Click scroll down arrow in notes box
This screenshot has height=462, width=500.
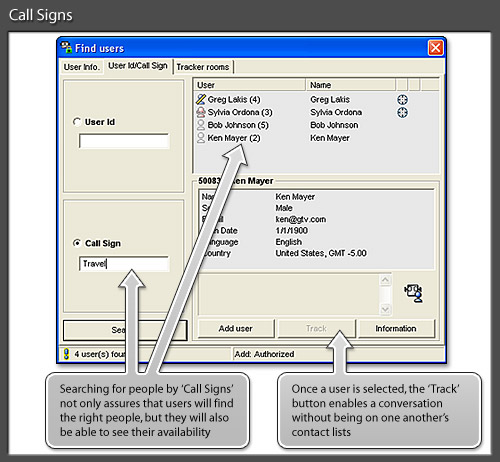[385, 310]
